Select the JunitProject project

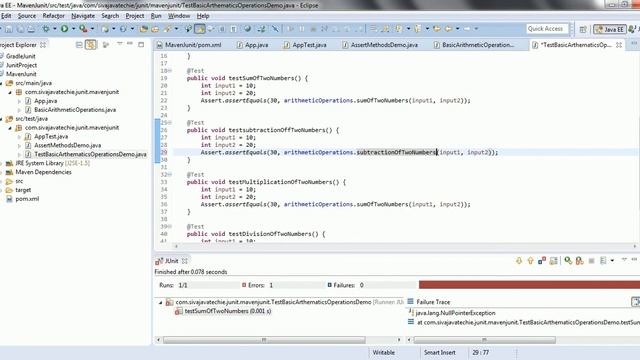coord(21,65)
